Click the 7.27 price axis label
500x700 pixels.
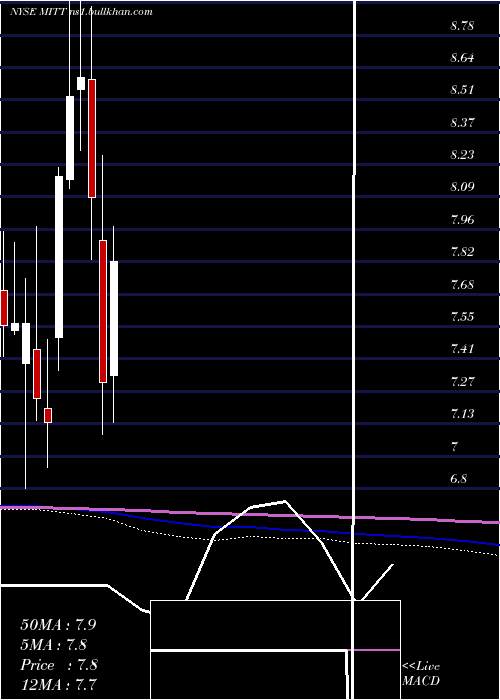462,381
